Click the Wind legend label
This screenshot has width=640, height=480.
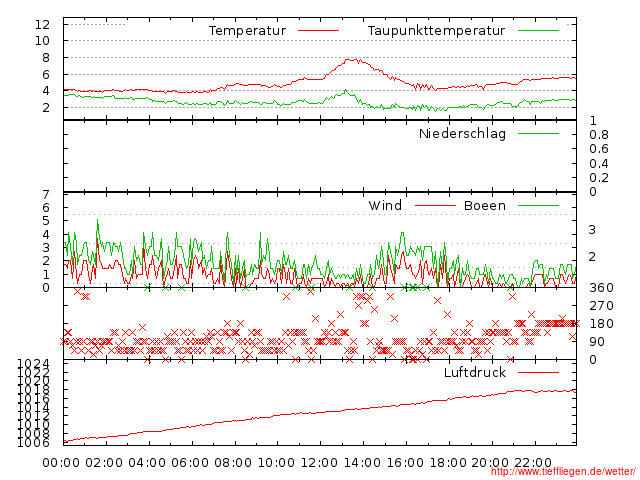pos(385,205)
